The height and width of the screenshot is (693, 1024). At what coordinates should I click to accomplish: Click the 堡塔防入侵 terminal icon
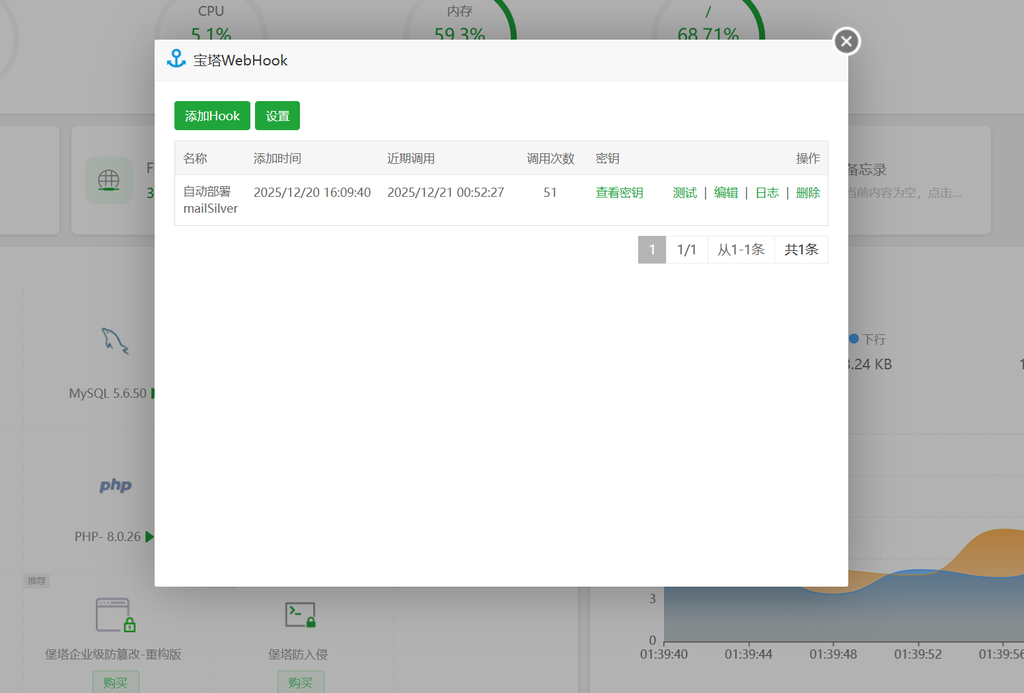click(x=300, y=615)
